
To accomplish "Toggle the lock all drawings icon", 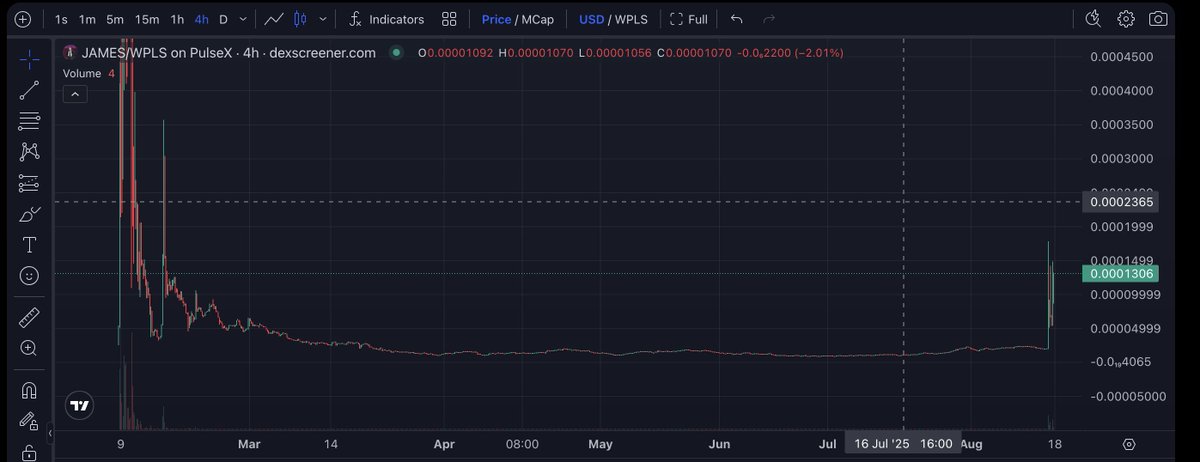I will 30,452.
